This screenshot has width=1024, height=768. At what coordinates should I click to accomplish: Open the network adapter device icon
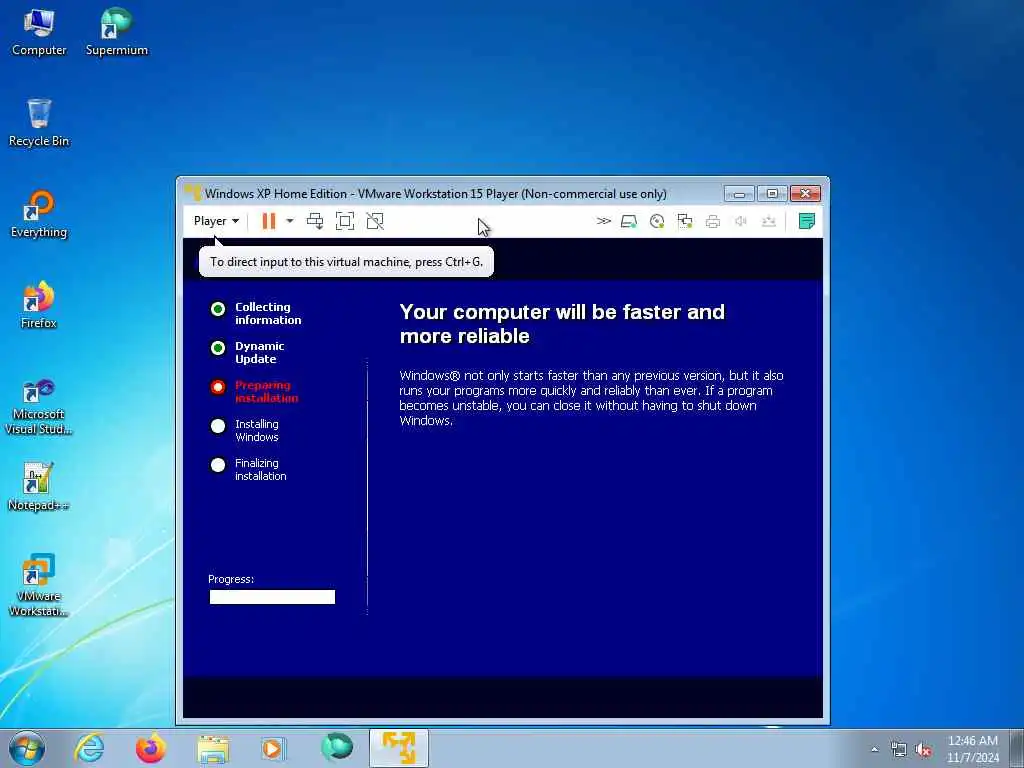pos(685,221)
